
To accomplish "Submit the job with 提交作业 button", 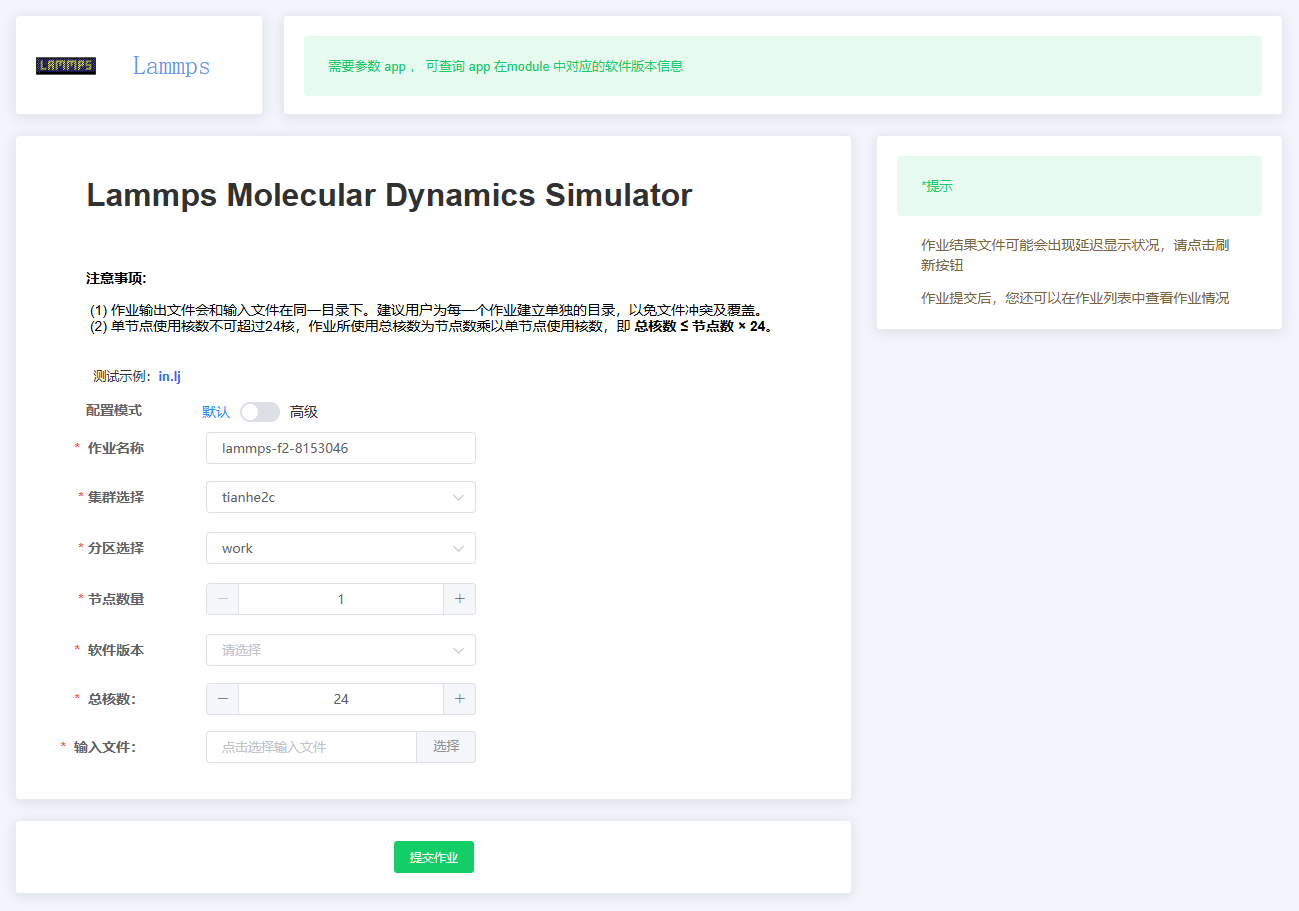I will coord(433,857).
